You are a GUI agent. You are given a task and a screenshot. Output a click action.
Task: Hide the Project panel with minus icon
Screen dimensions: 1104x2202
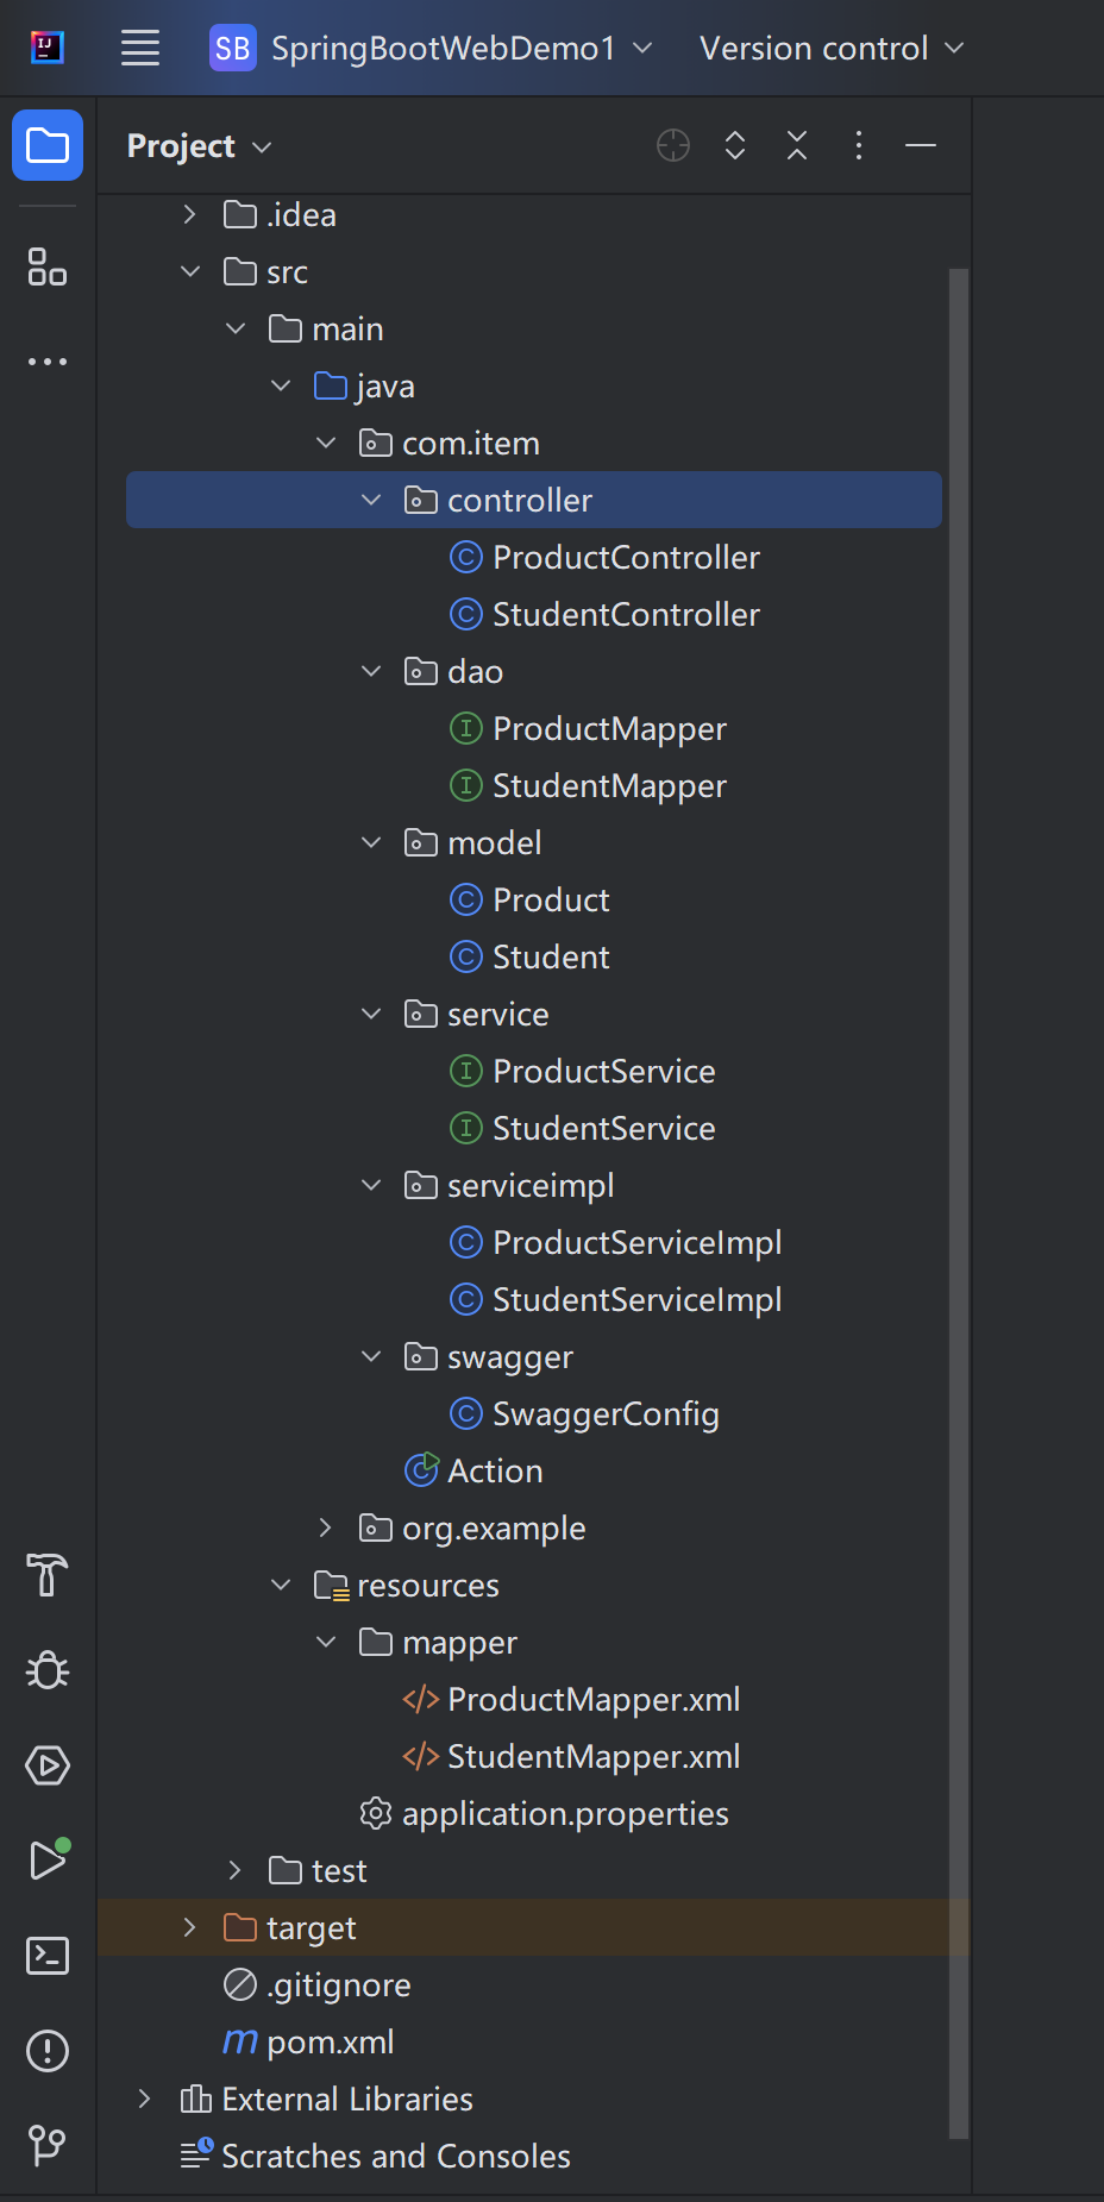[x=920, y=145]
